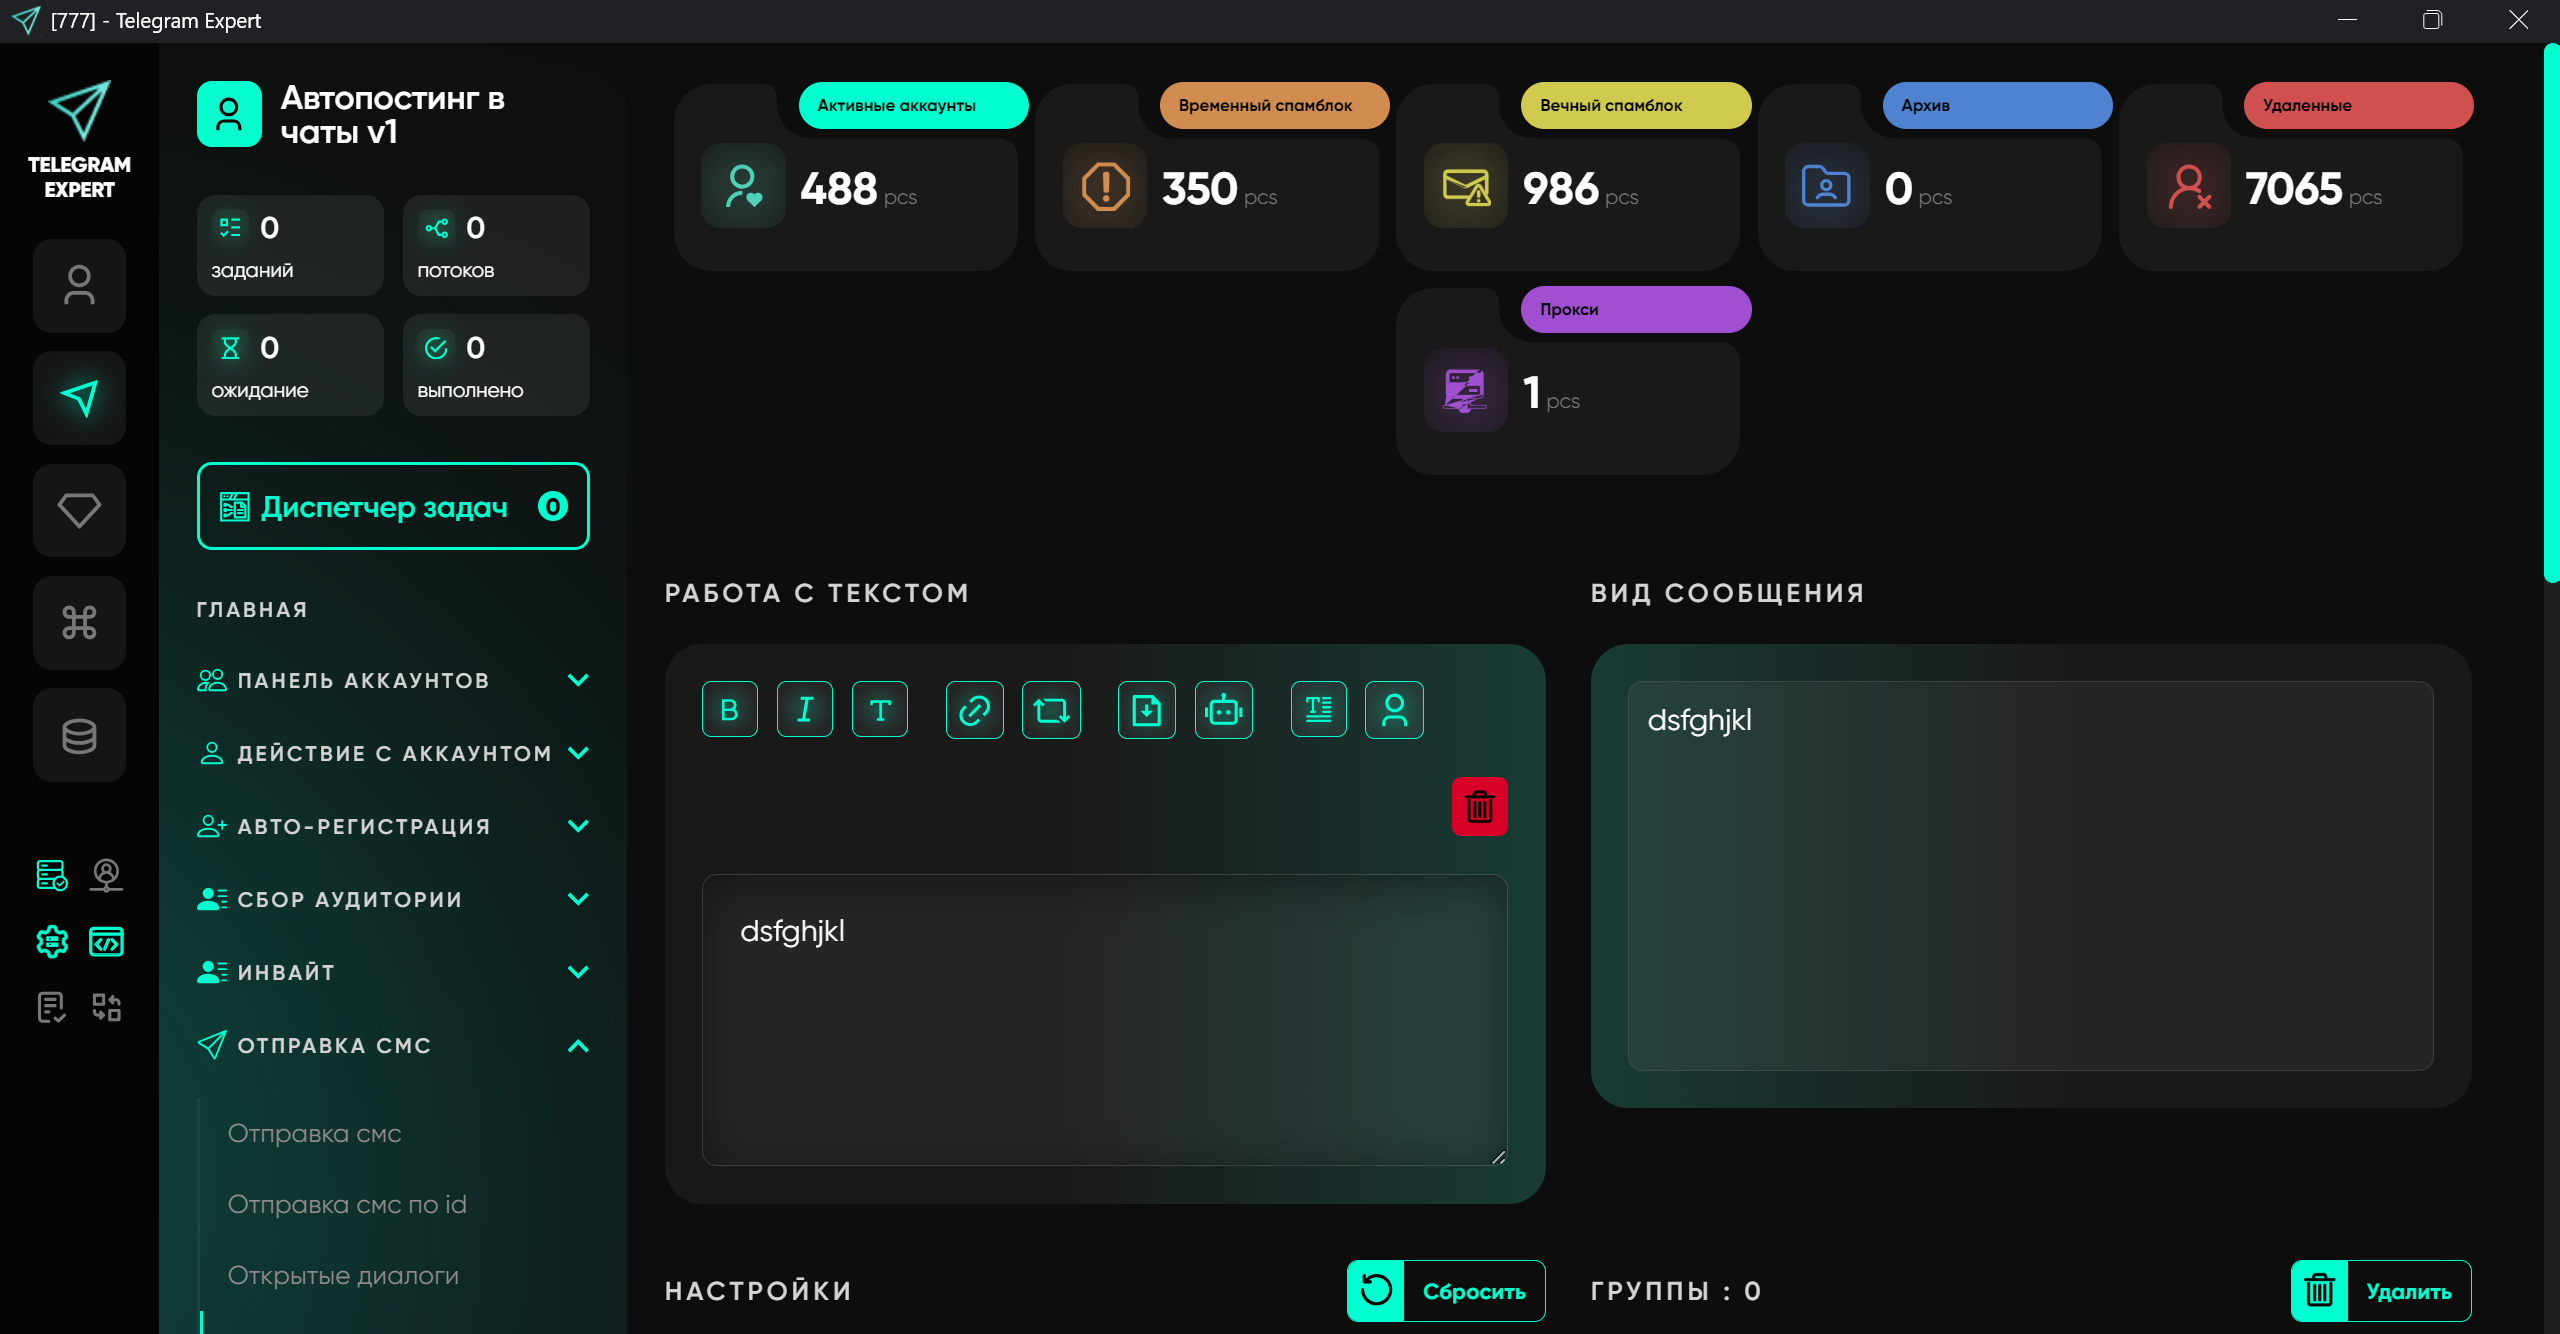This screenshot has height=1334, width=2560.
Task: Click the red trash icon above text field
Action: pos(1479,806)
